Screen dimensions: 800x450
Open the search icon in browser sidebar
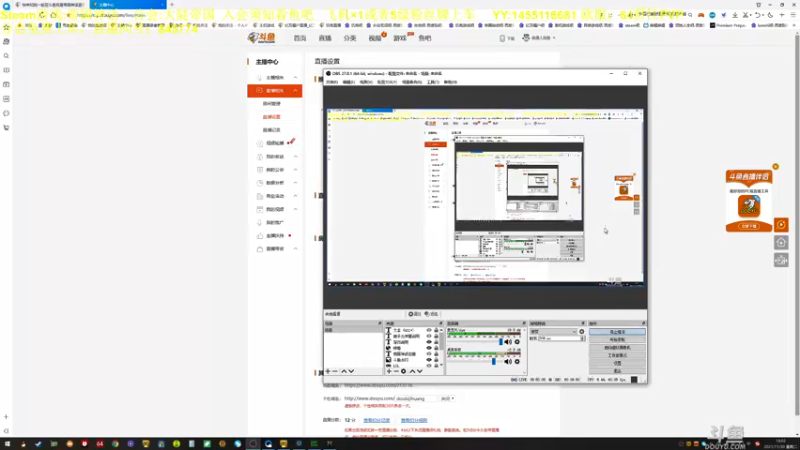click(x=6, y=56)
